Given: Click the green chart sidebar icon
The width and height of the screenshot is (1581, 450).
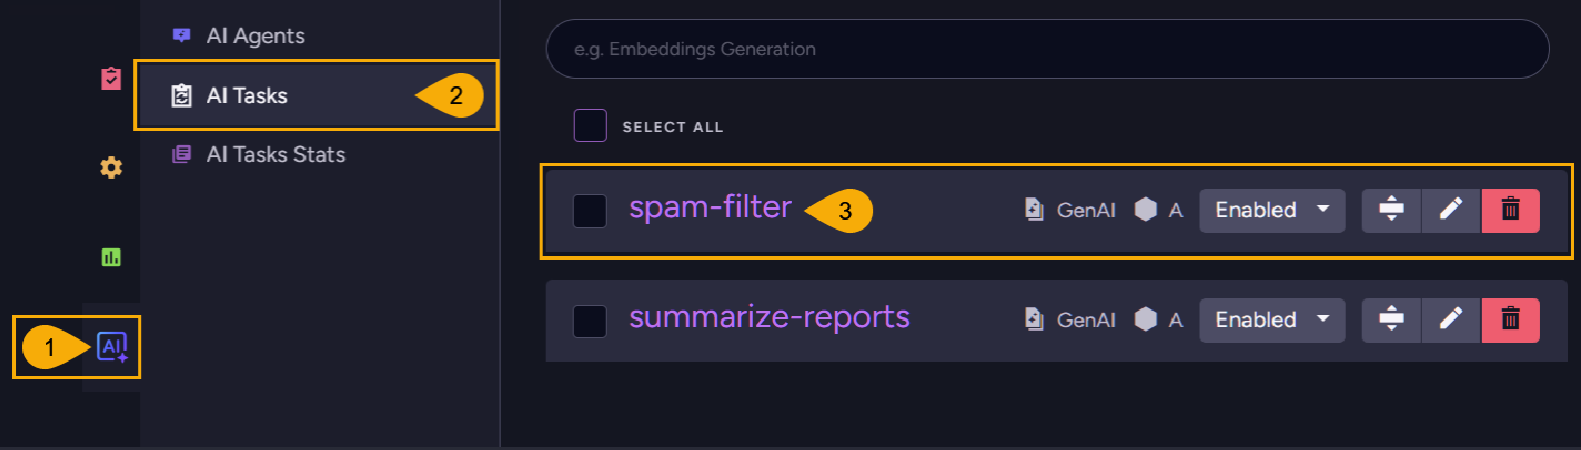Looking at the screenshot, I should point(111,257).
